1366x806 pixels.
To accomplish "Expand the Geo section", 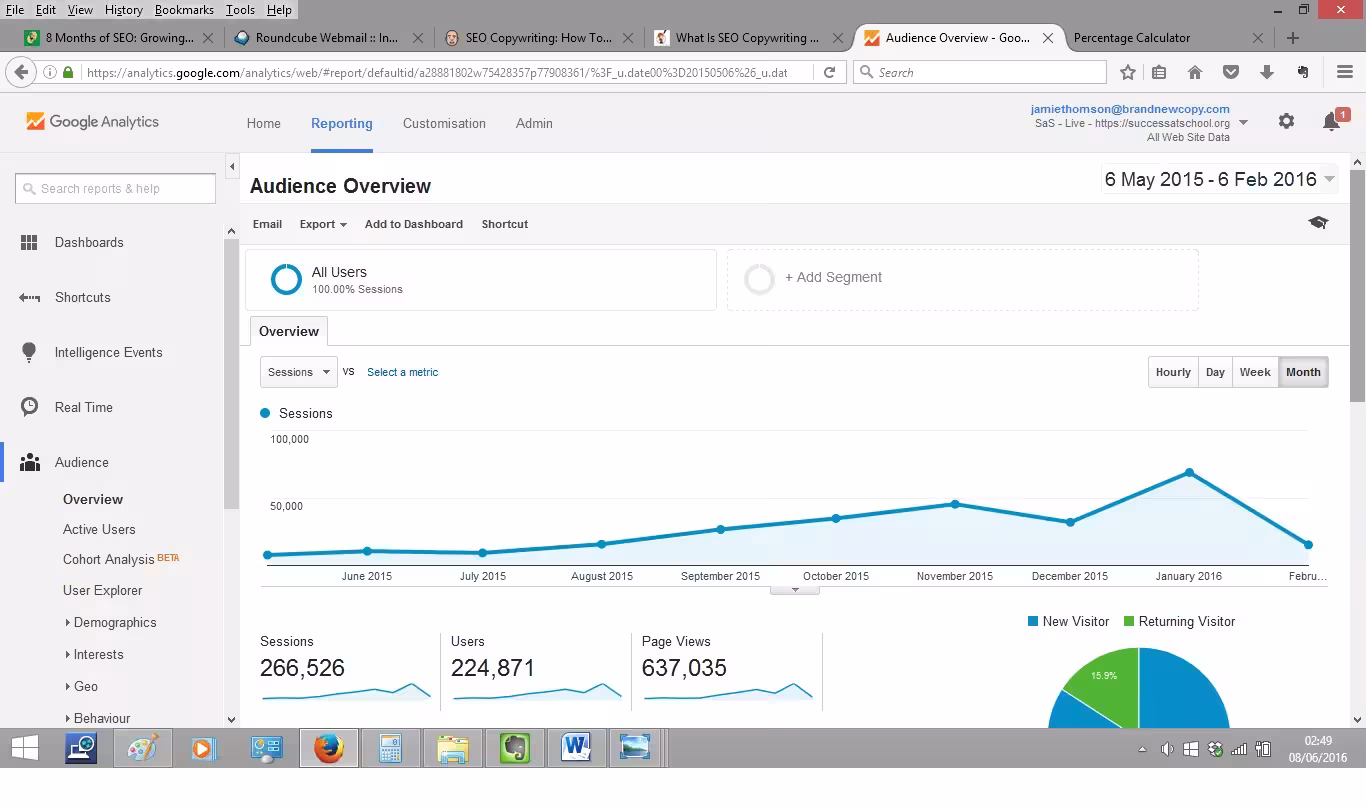I will coord(80,686).
